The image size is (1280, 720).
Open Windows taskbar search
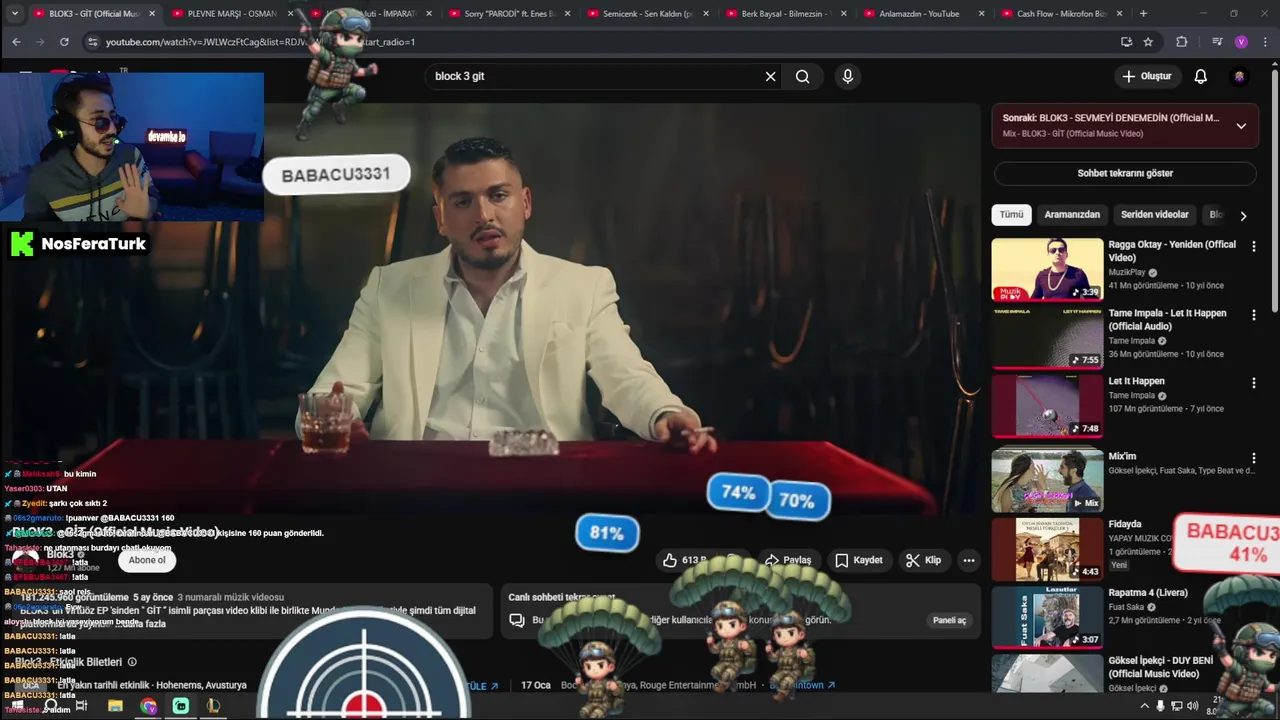point(49,706)
